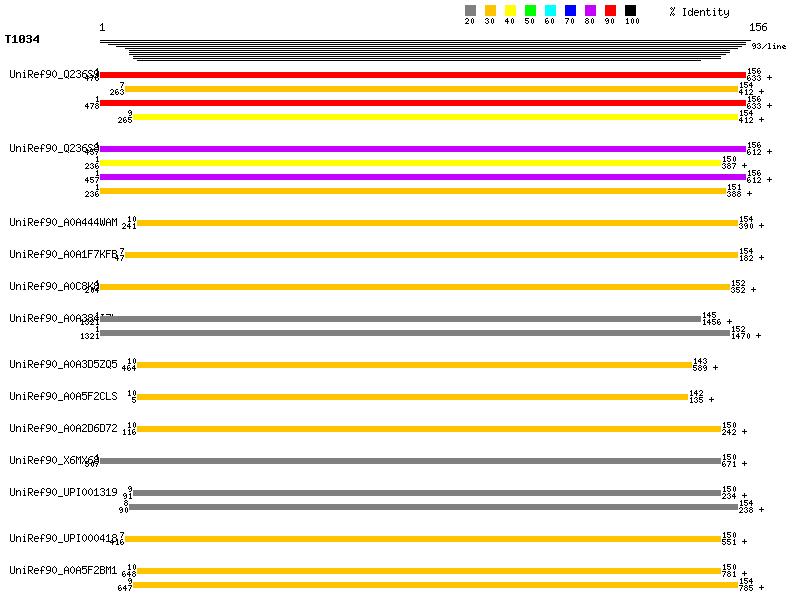Screen dimensions: 800x600
Task: Click the UniRef90_A0A5F2BM1 hit label
Action: point(63,570)
